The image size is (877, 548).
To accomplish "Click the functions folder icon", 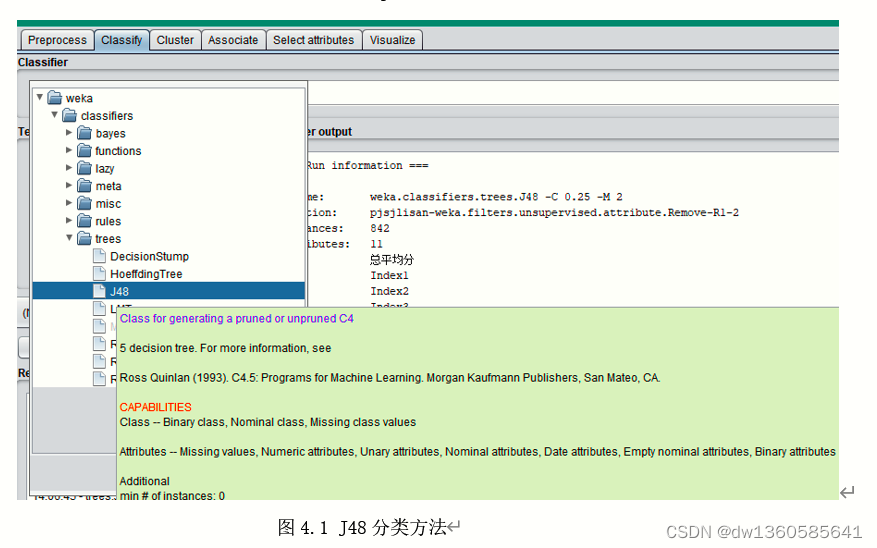I will (x=84, y=150).
